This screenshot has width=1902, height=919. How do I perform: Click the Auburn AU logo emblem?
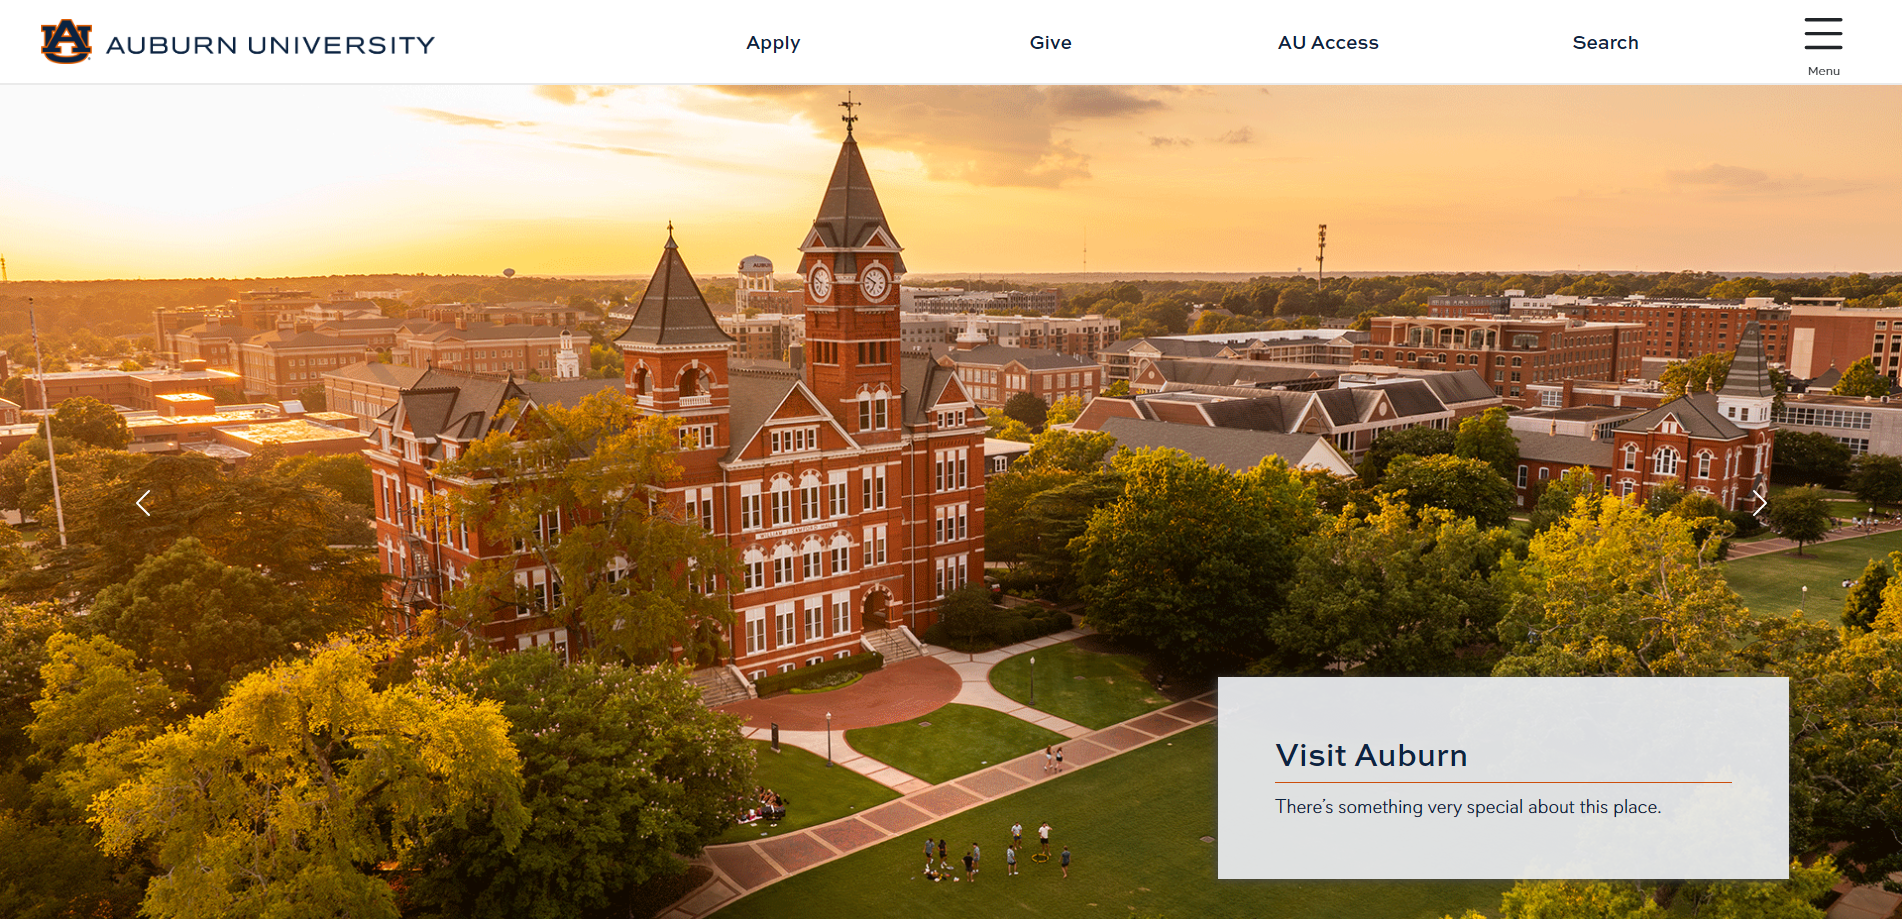[x=66, y=42]
